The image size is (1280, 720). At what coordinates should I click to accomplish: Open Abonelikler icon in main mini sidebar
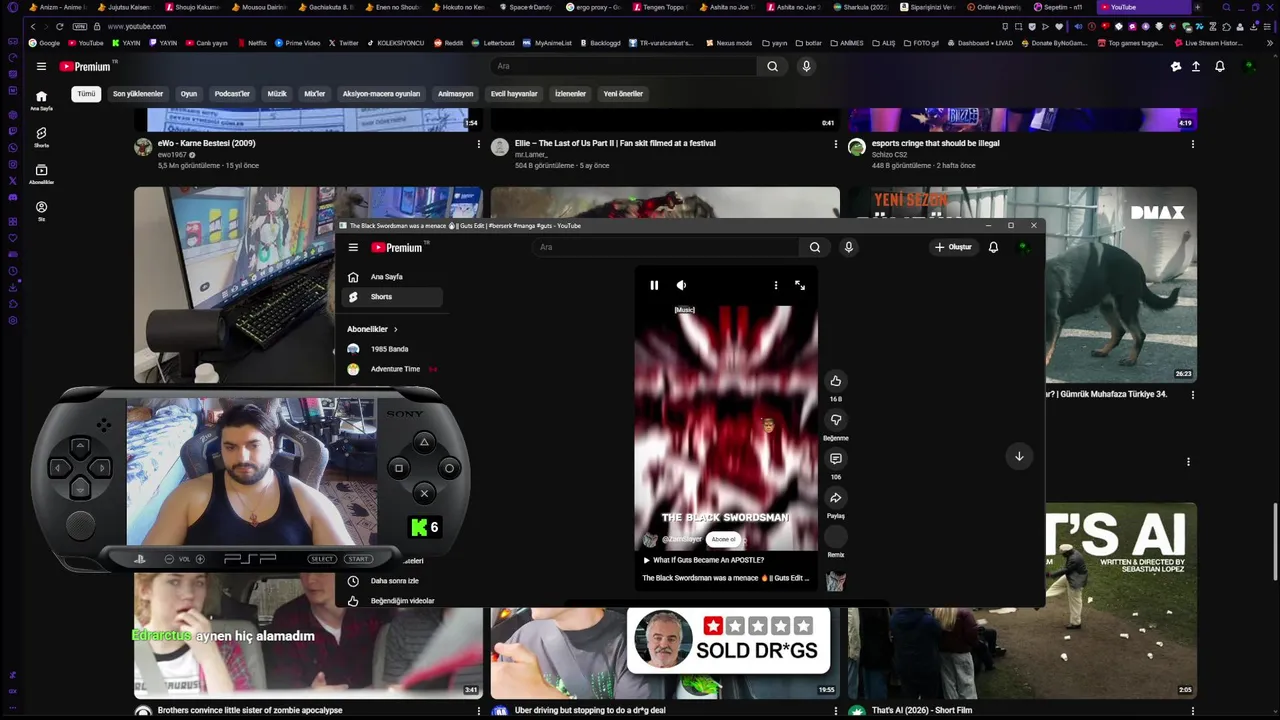[x=41, y=174]
